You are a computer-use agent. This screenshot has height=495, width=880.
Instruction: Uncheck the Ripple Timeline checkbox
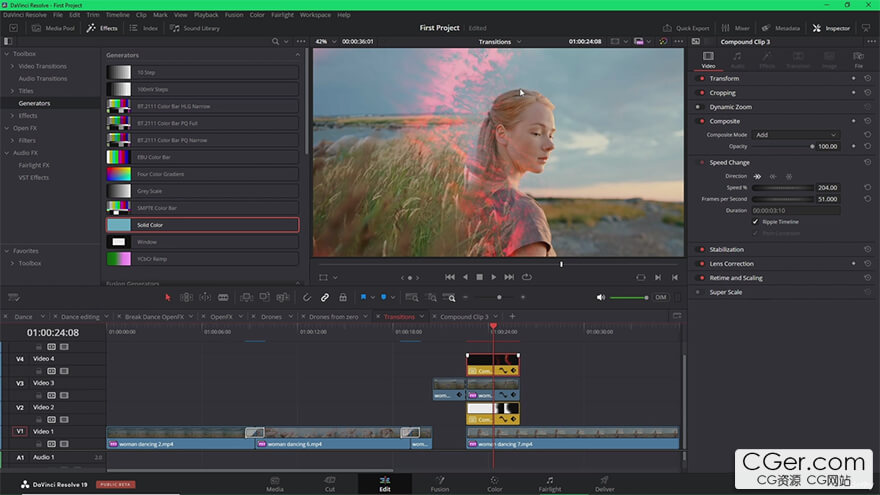point(755,222)
